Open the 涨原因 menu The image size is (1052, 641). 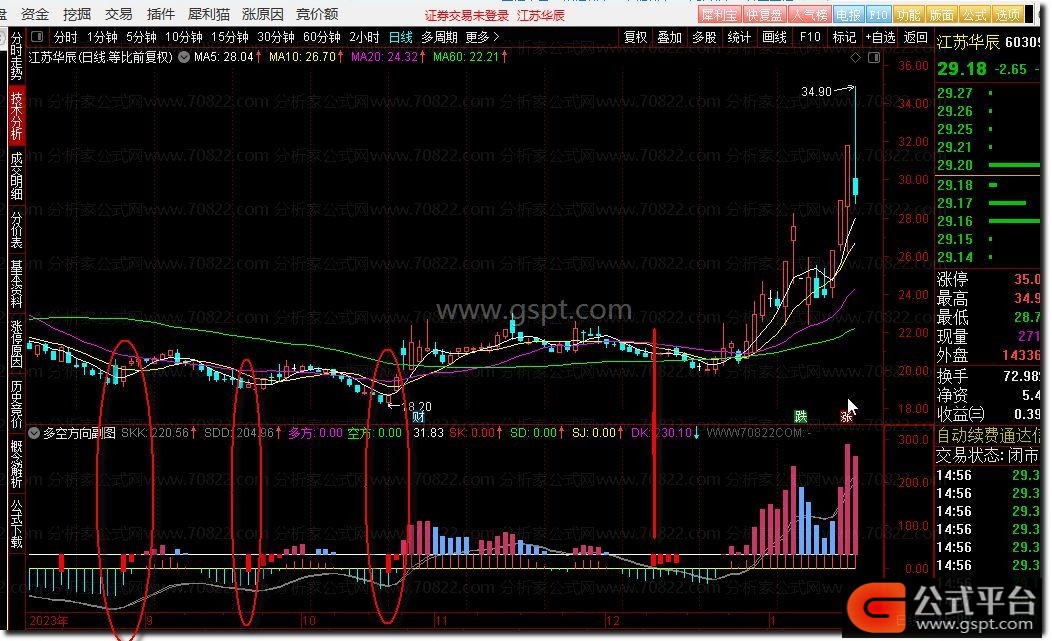(262, 13)
